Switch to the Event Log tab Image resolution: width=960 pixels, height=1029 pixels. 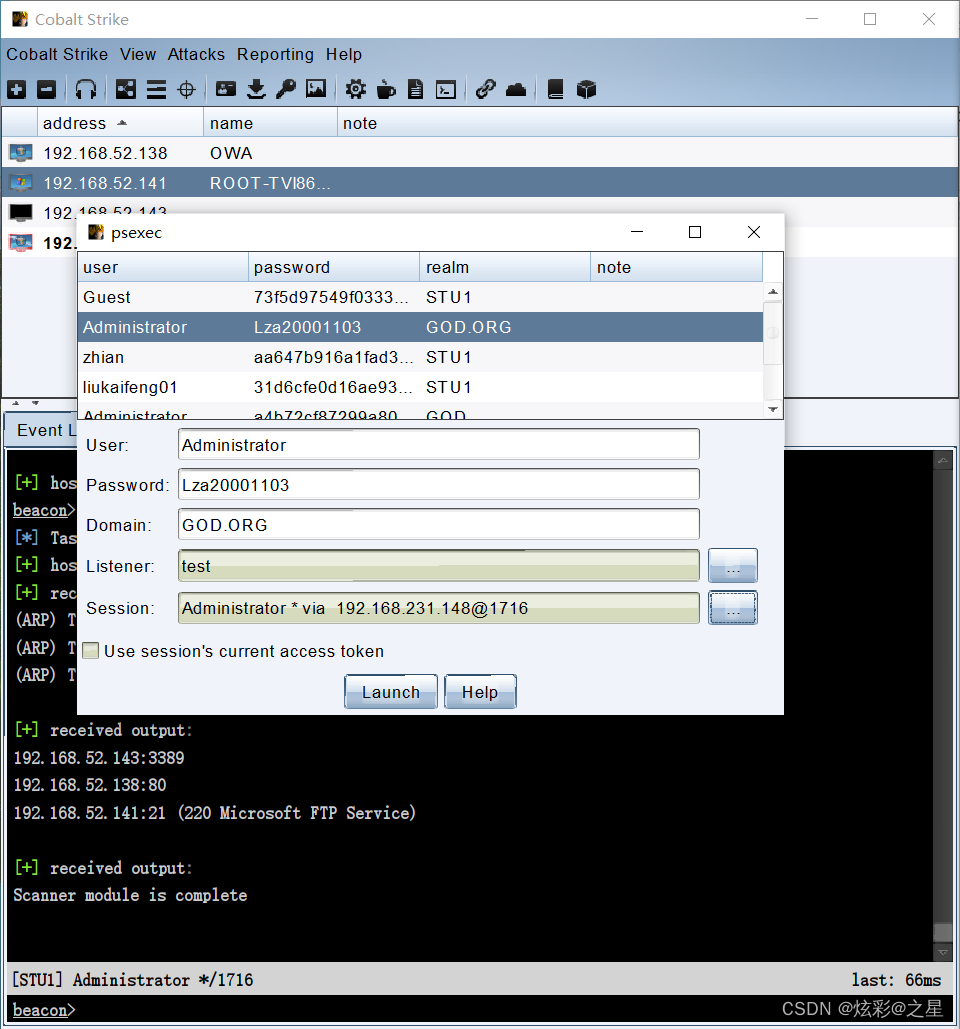pos(41,430)
